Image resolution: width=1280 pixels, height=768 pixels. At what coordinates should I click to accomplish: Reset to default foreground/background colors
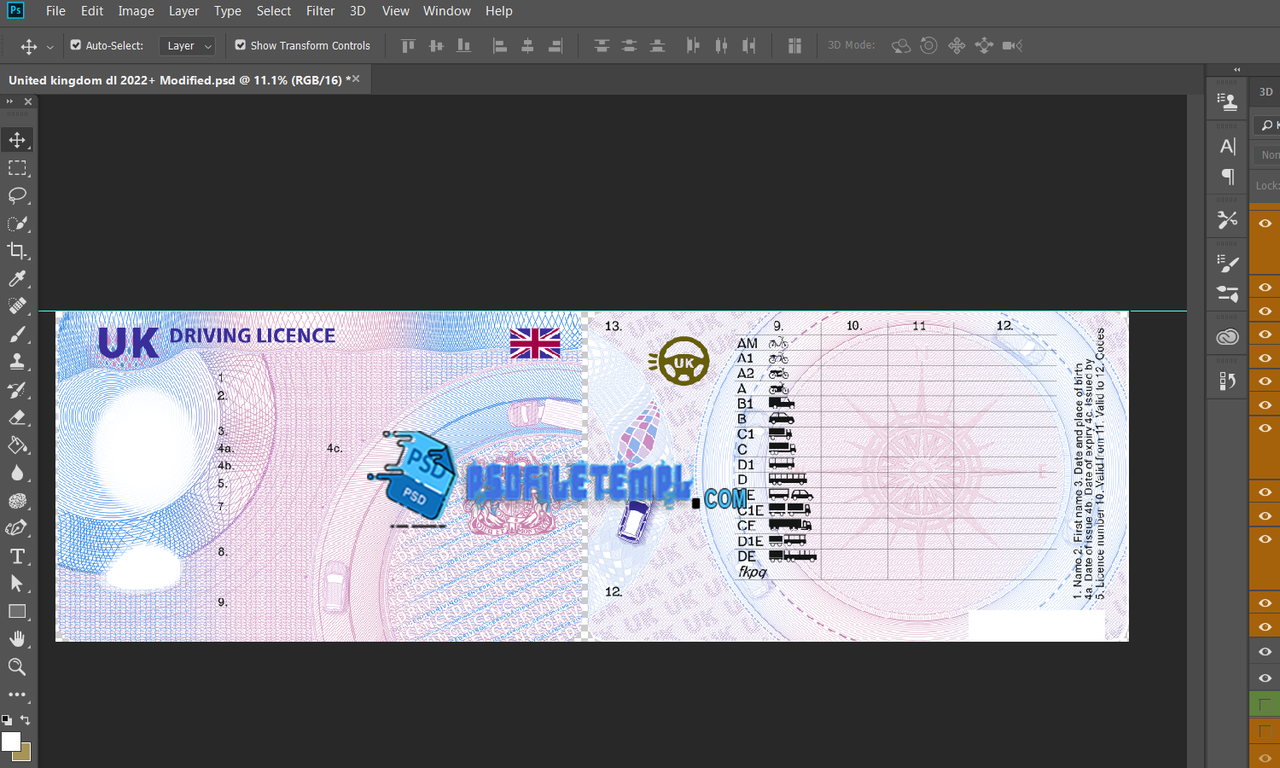6,720
